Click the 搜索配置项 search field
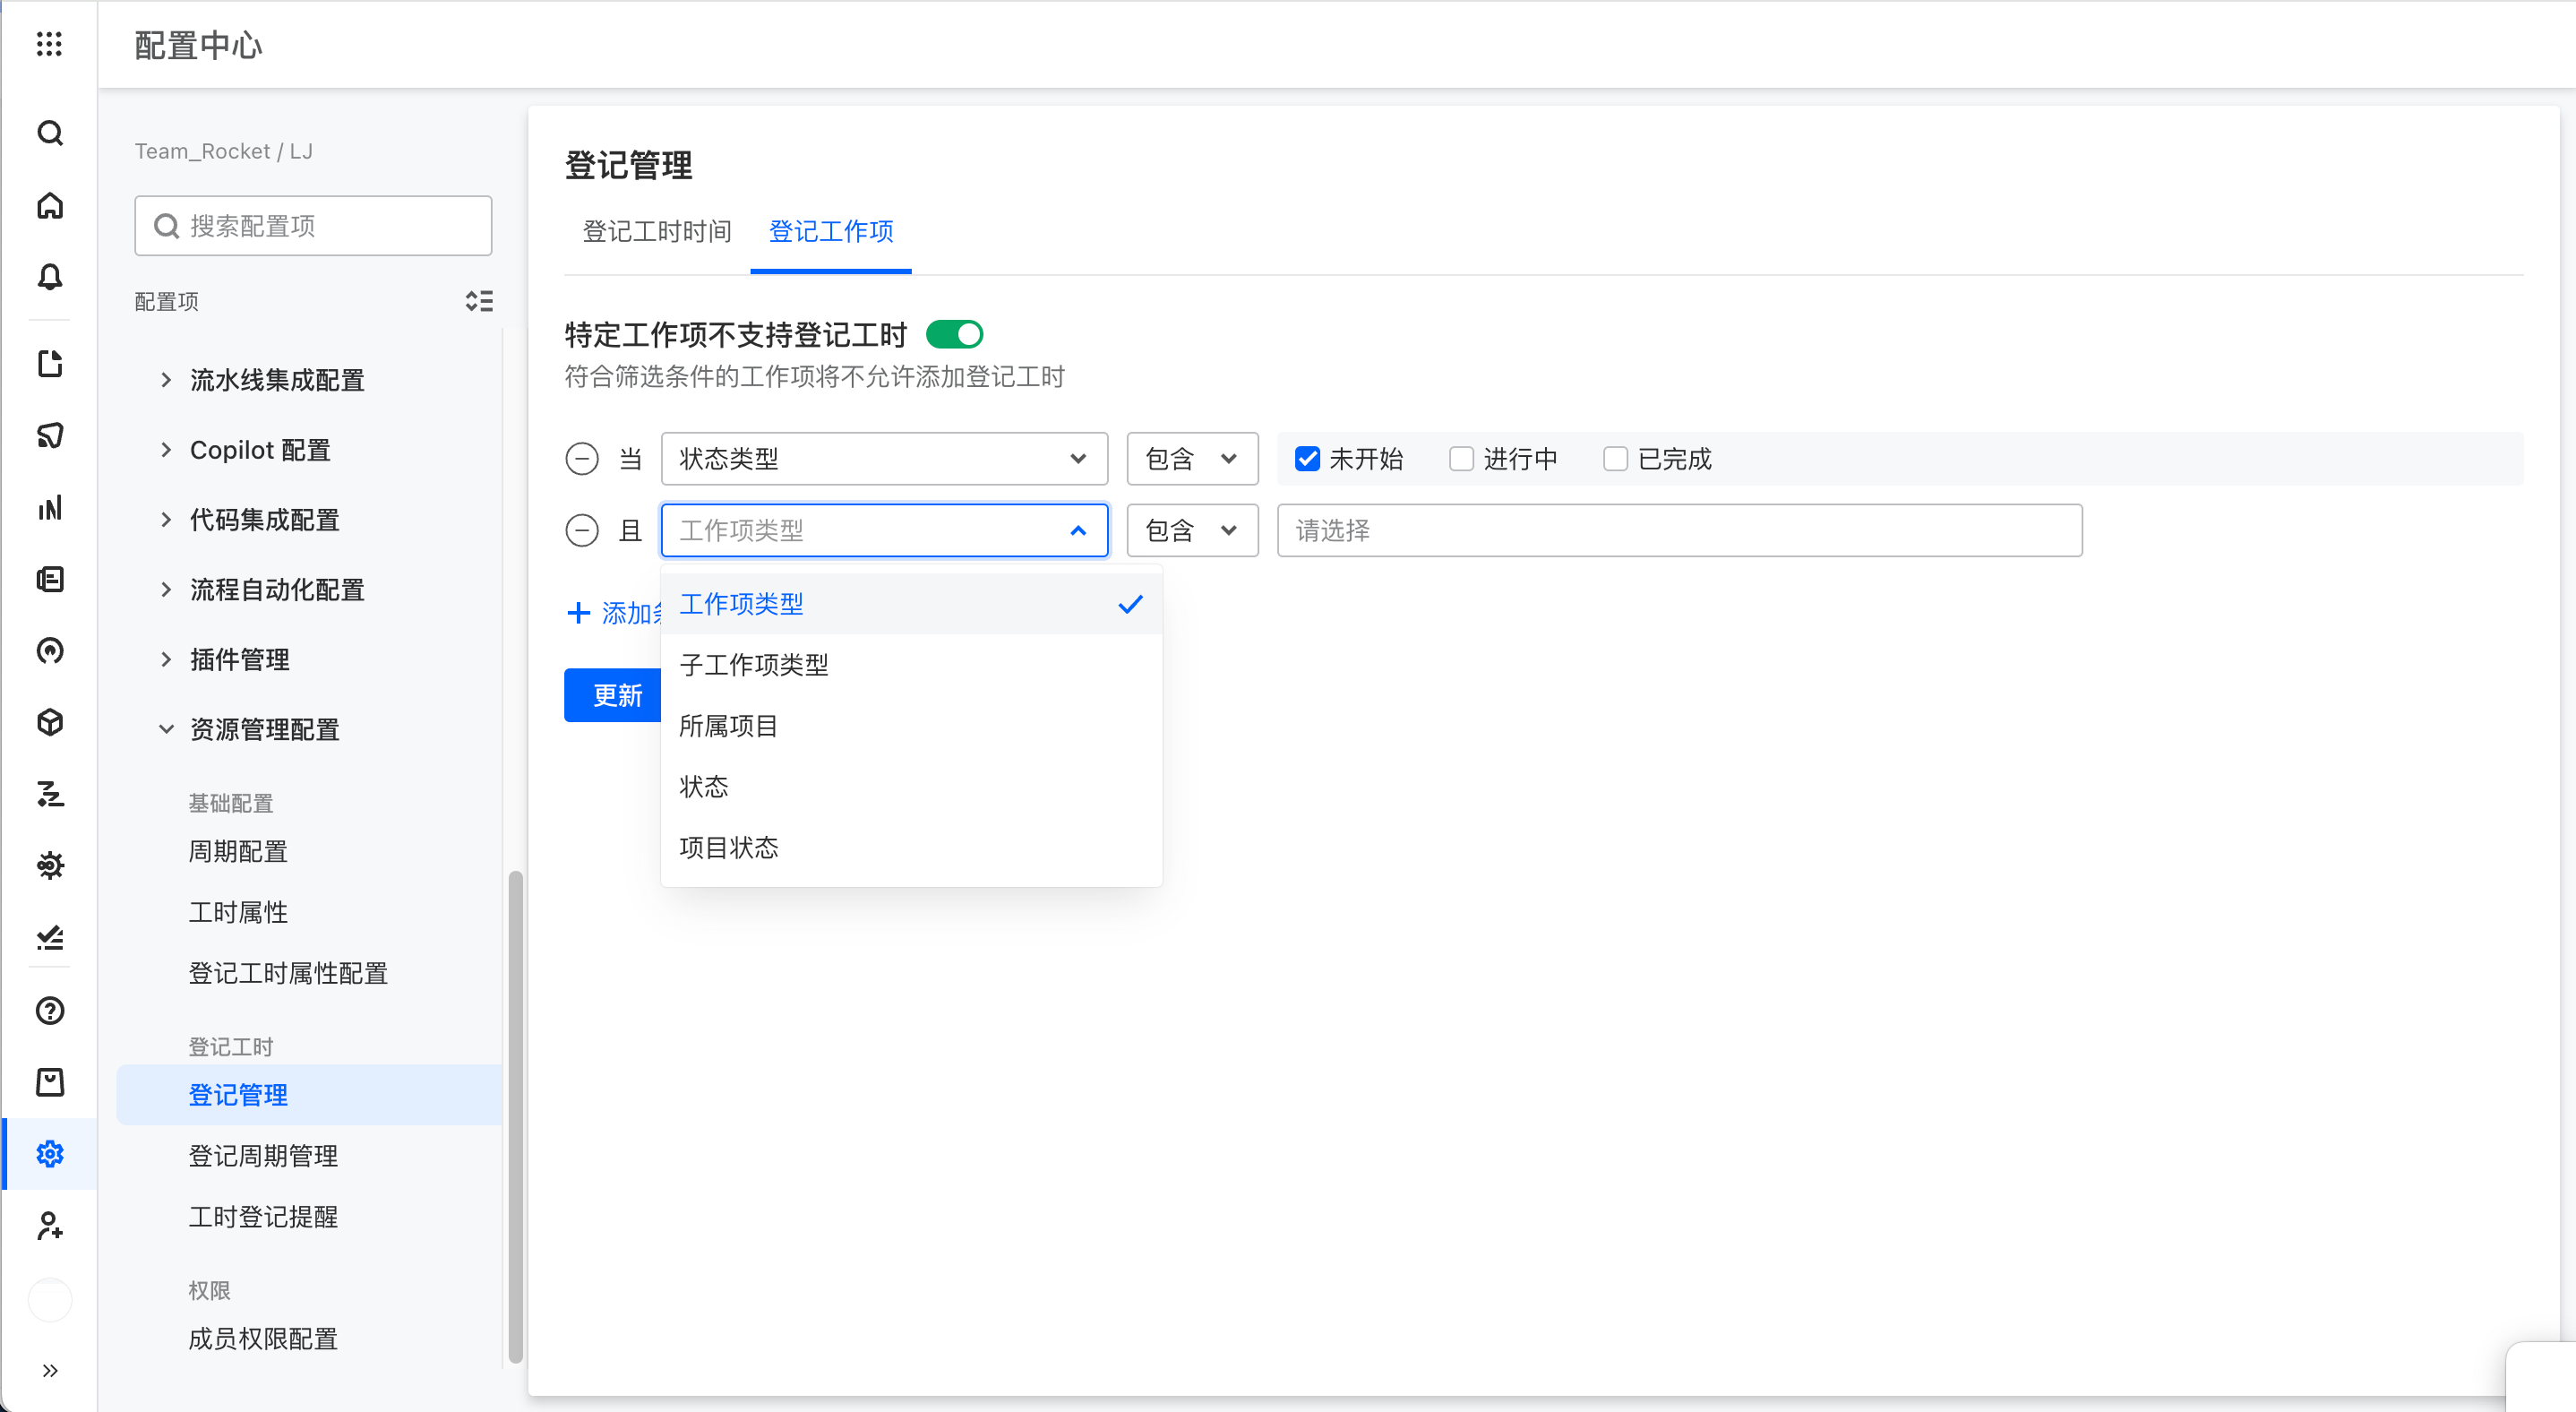 point(313,226)
